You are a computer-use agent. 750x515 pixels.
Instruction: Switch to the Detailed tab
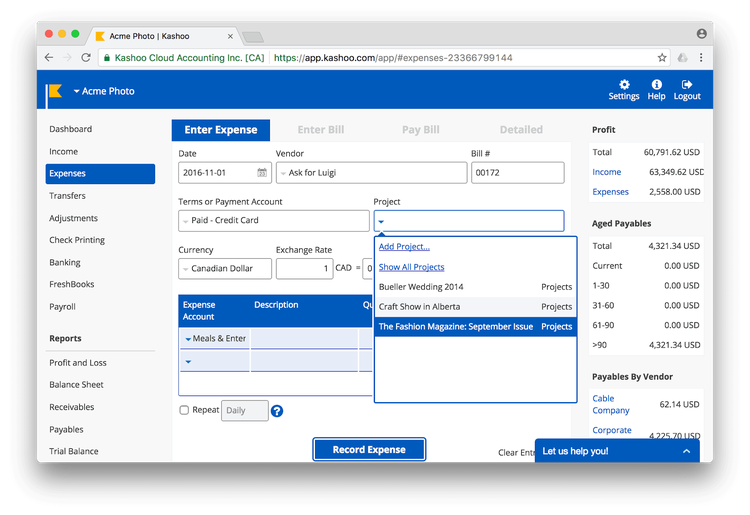click(x=521, y=130)
